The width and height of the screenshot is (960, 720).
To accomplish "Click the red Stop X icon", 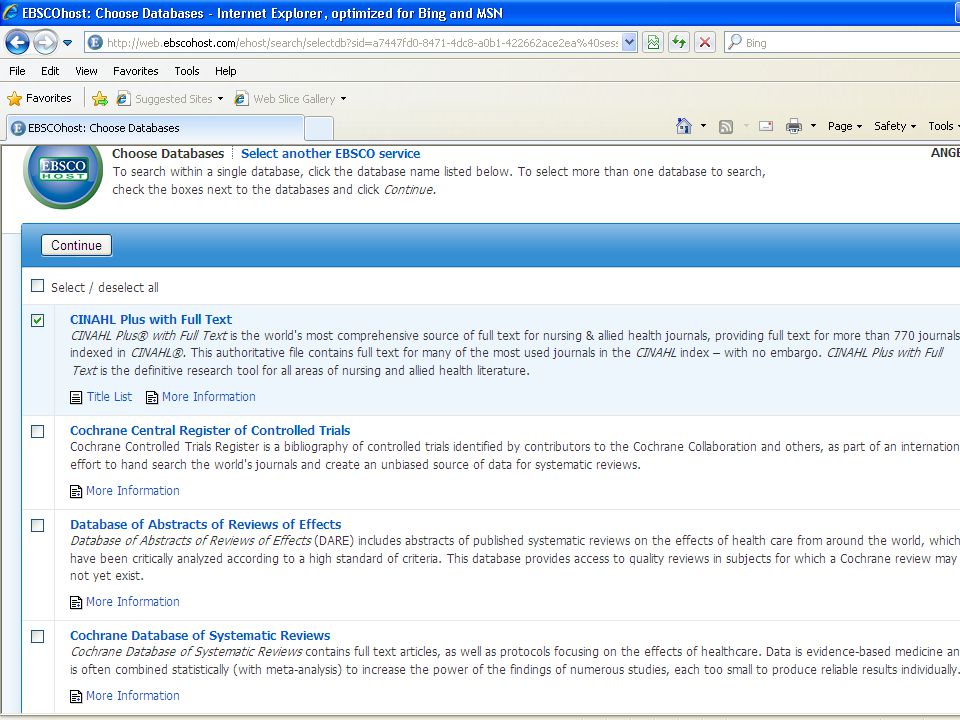I will [705, 42].
